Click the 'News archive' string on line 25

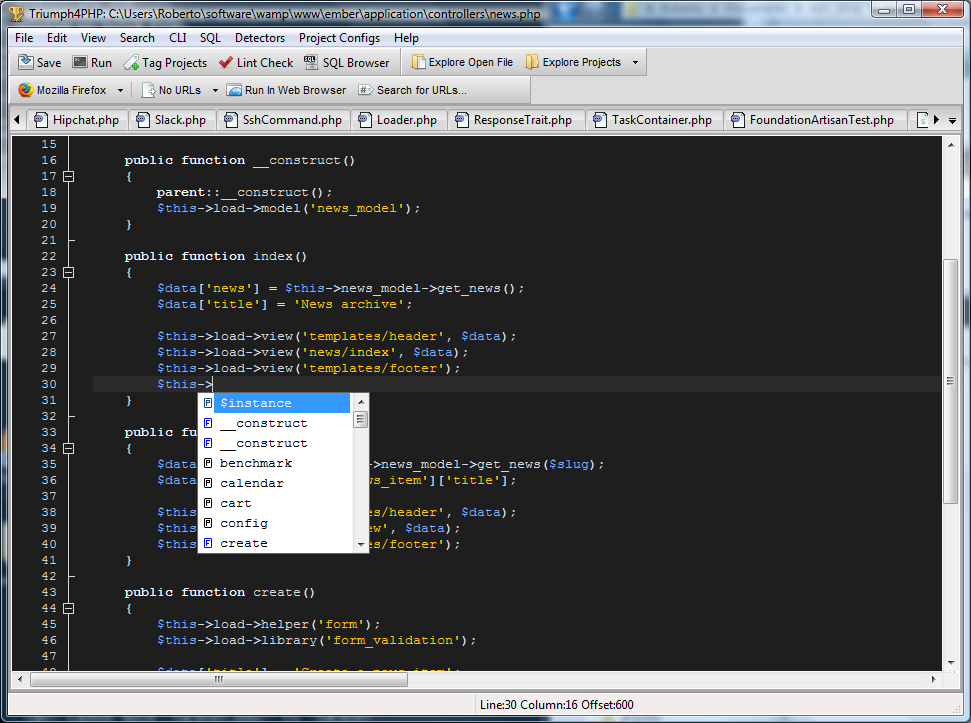tap(349, 305)
